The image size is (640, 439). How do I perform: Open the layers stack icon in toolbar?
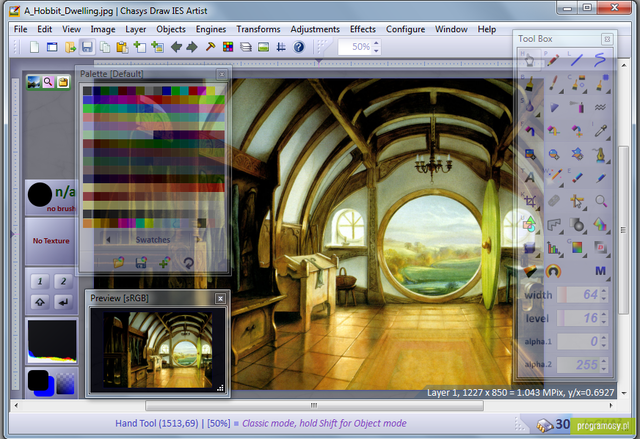(246, 47)
